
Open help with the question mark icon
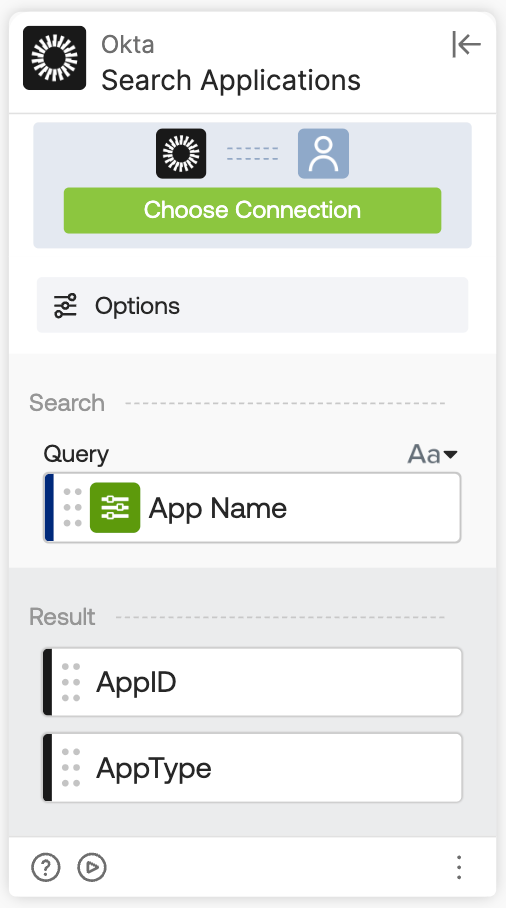point(46,867)
